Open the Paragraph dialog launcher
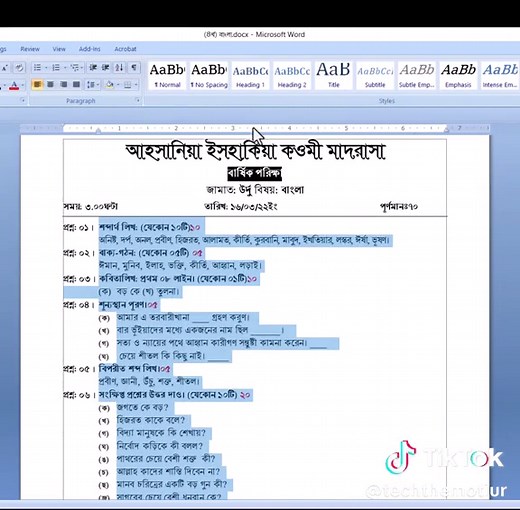The height and width of the screenshot is (510, 520). click(137, 100)
